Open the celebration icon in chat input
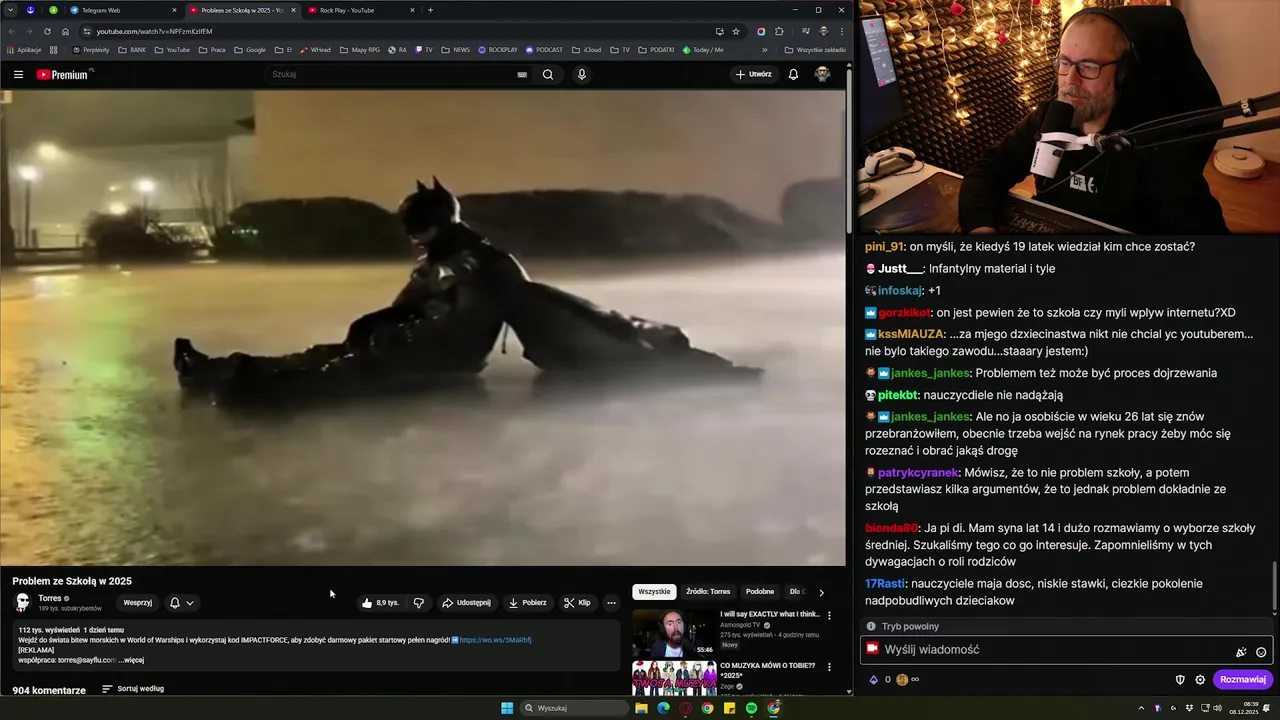Viewport: 1280px width, 720px height. click(1241, 652)
